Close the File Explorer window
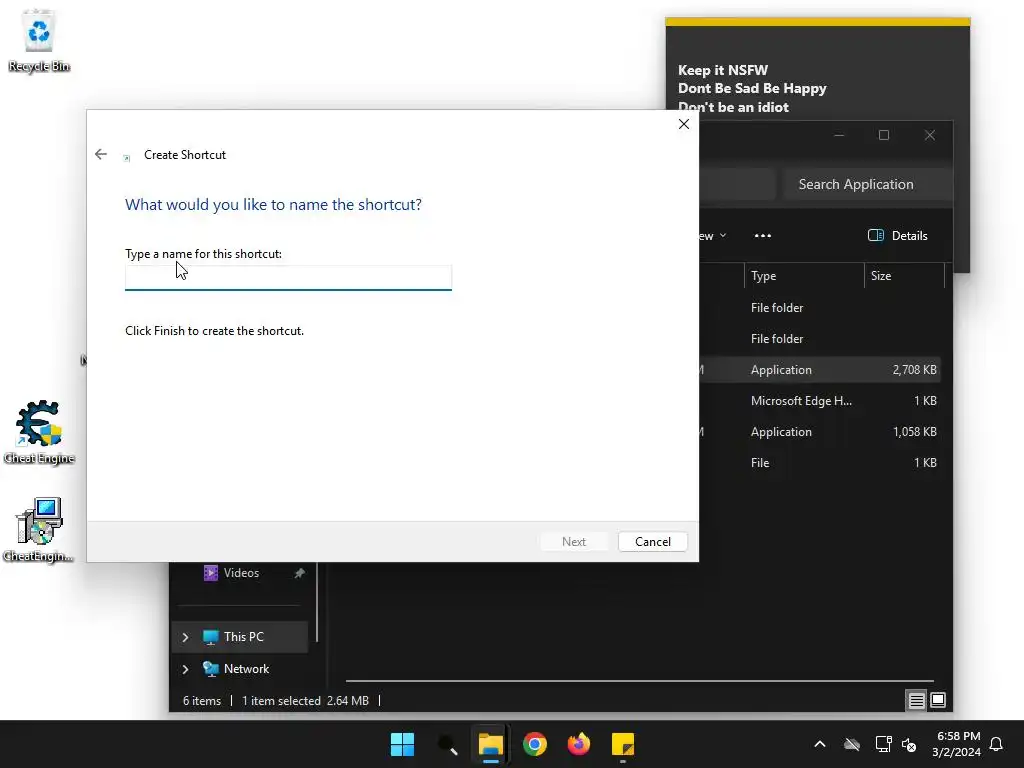1024x768 pixels. [x=930, y=135]
